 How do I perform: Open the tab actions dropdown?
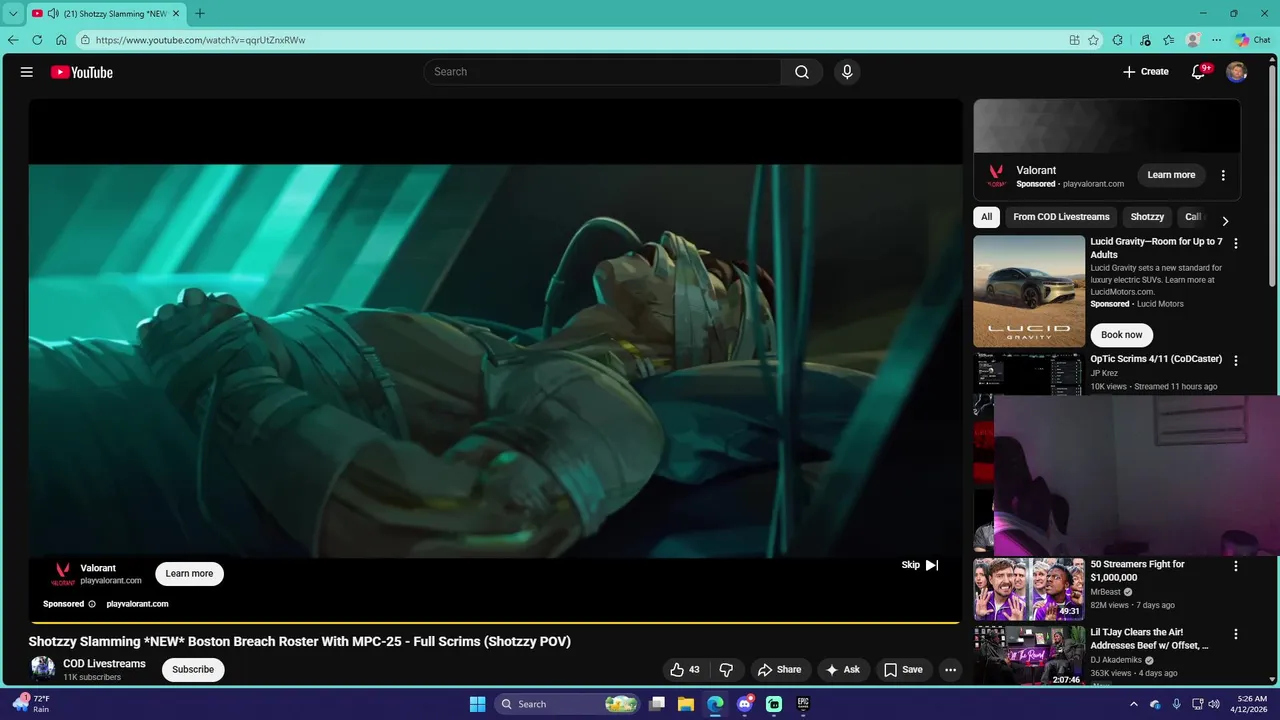[13, 13]
